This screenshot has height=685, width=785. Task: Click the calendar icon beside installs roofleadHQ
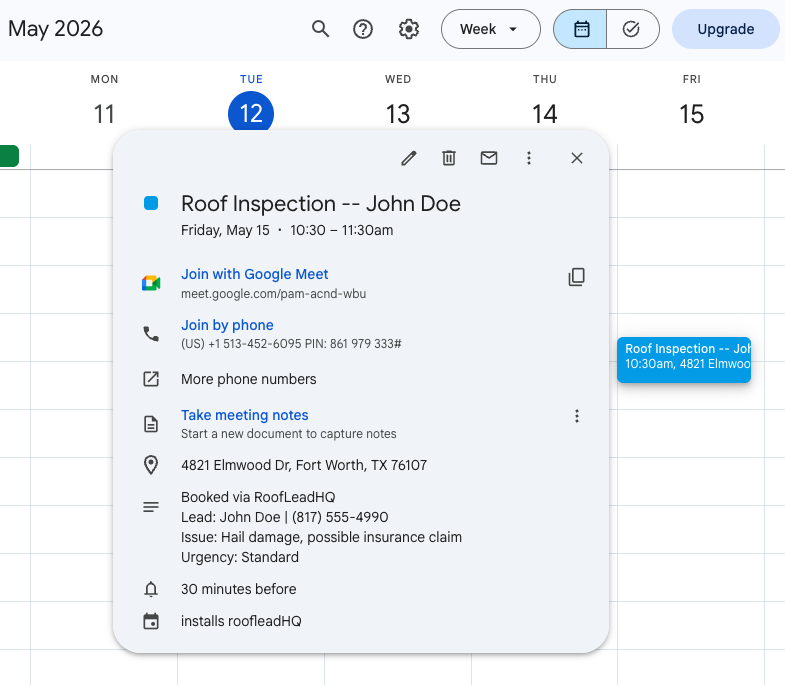pos(151,621)
